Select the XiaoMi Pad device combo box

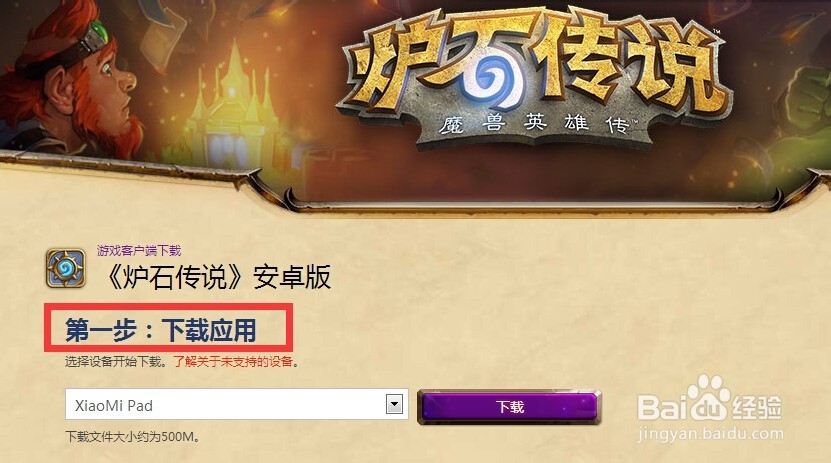(236, 404)
